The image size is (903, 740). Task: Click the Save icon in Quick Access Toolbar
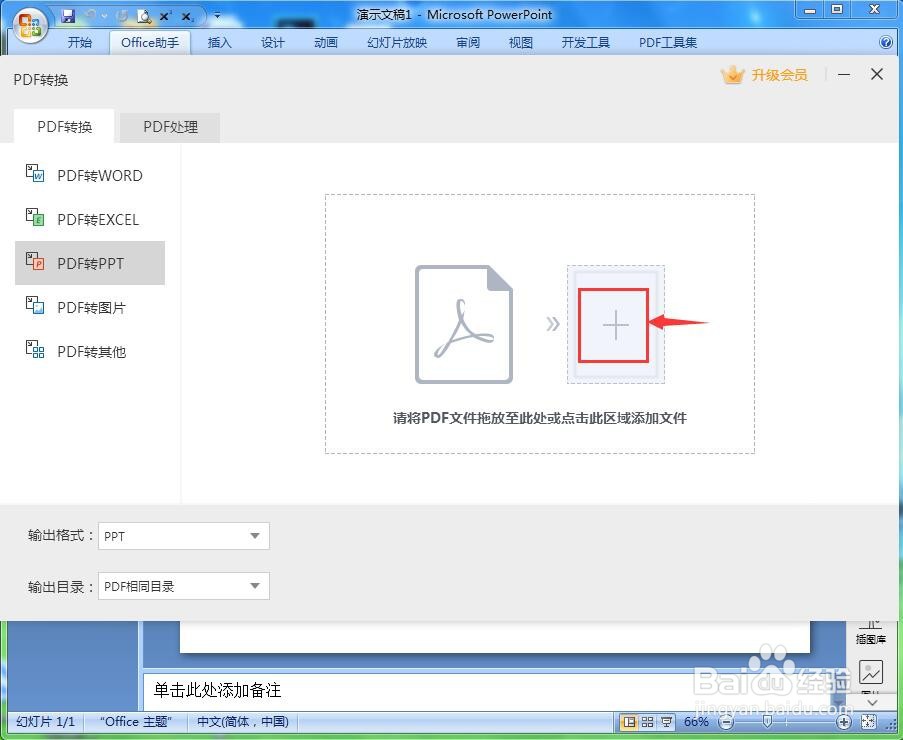[68, 14]
